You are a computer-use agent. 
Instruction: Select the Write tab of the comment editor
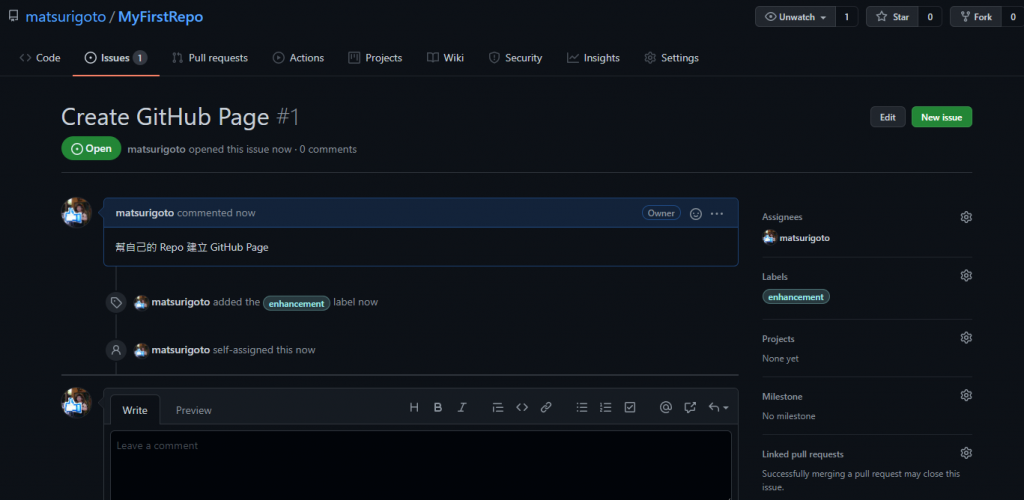click(135, 410)
